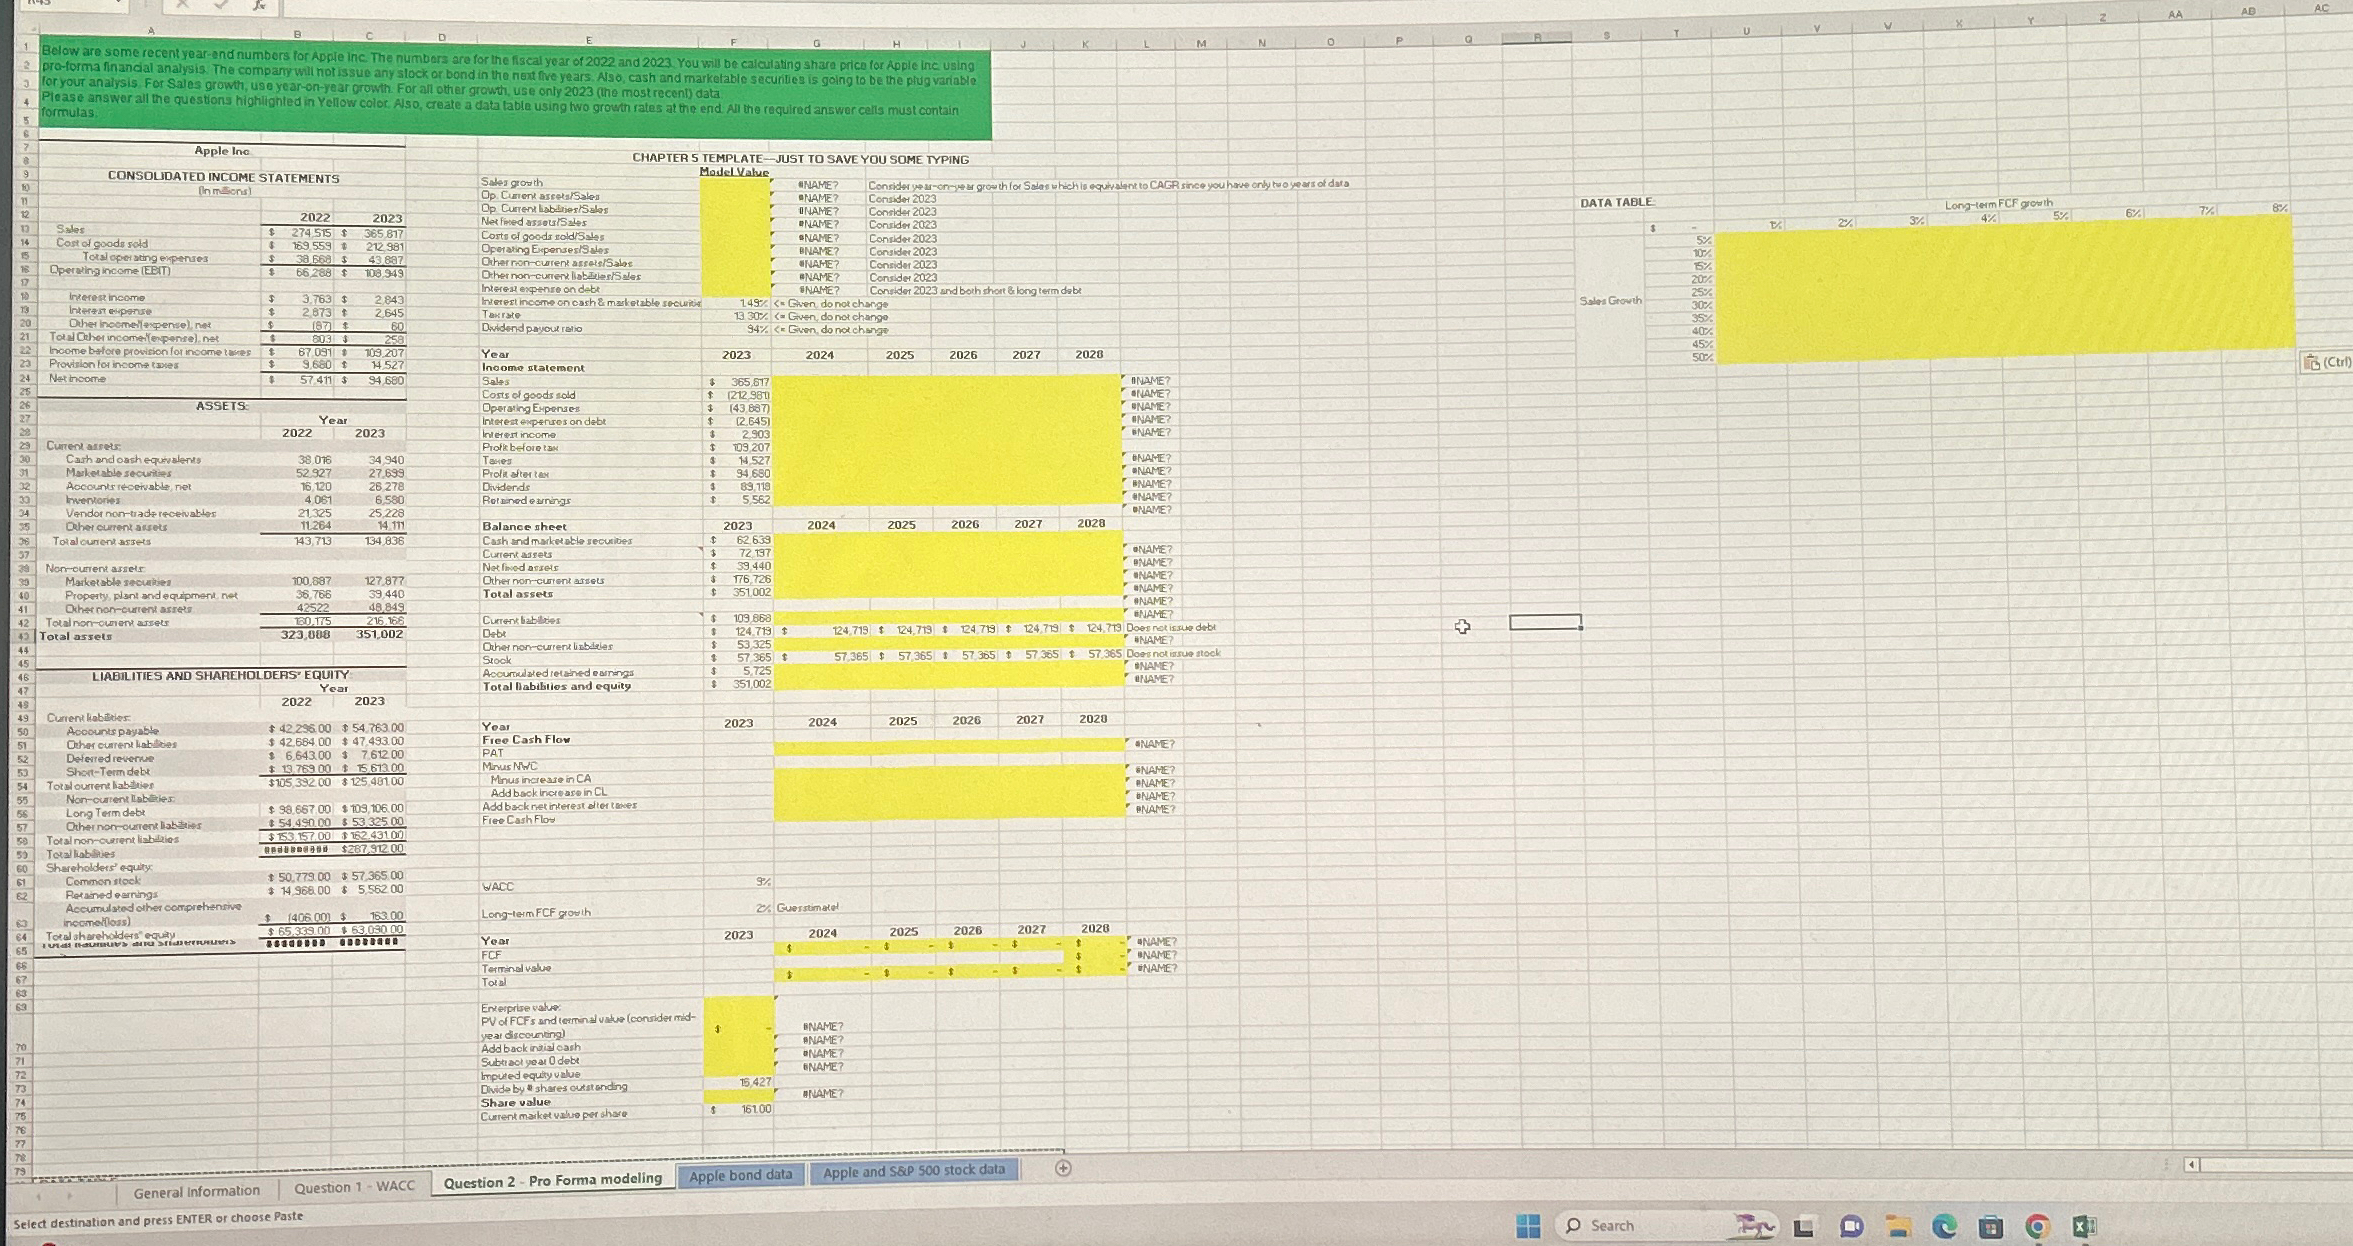This screenshot has height=1246, width=2353.
Task: Launch Google Chrome from the taskbar
Action: click(2037, 1226)
